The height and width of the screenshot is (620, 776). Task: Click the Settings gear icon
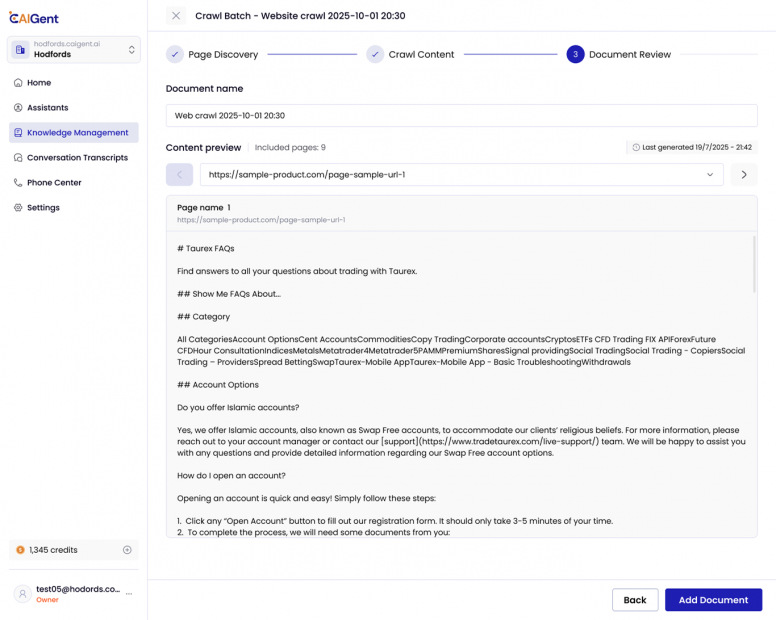[x=18, y=208]
